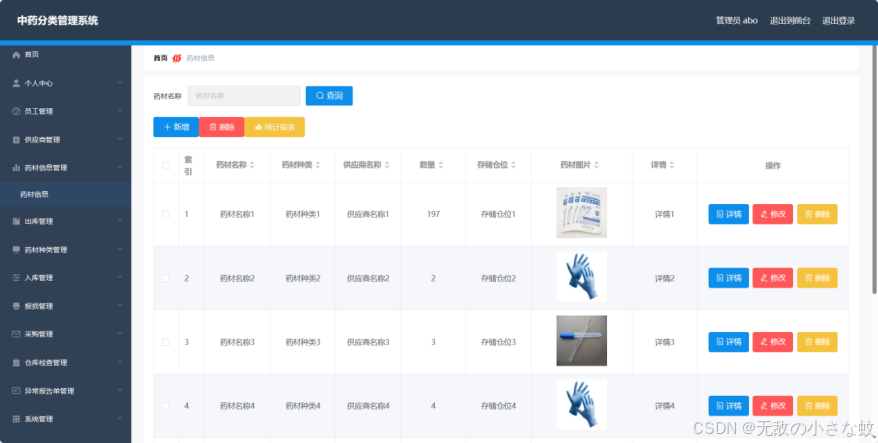Click the red 删除 batch delete button

222,127
